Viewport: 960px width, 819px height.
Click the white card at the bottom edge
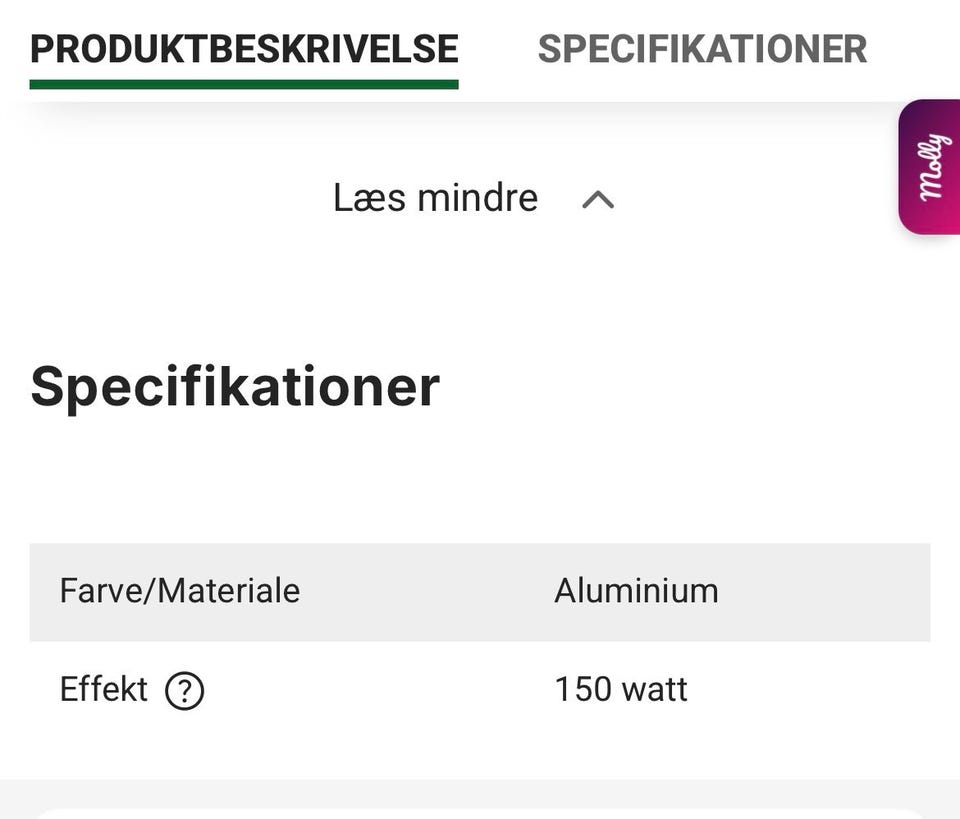(x=480, y=813)
